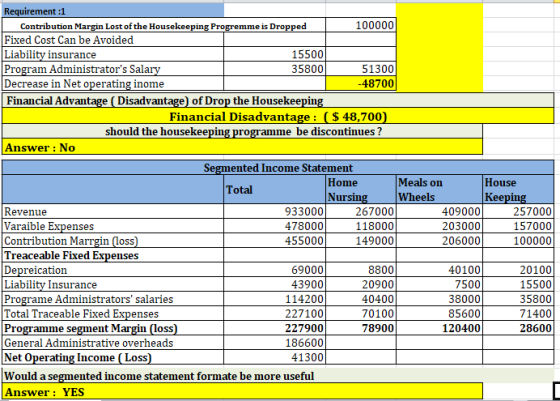Click the 'House Keeping' column header
The height and width of the screenshot is (401, 560).
coord(518,189)
